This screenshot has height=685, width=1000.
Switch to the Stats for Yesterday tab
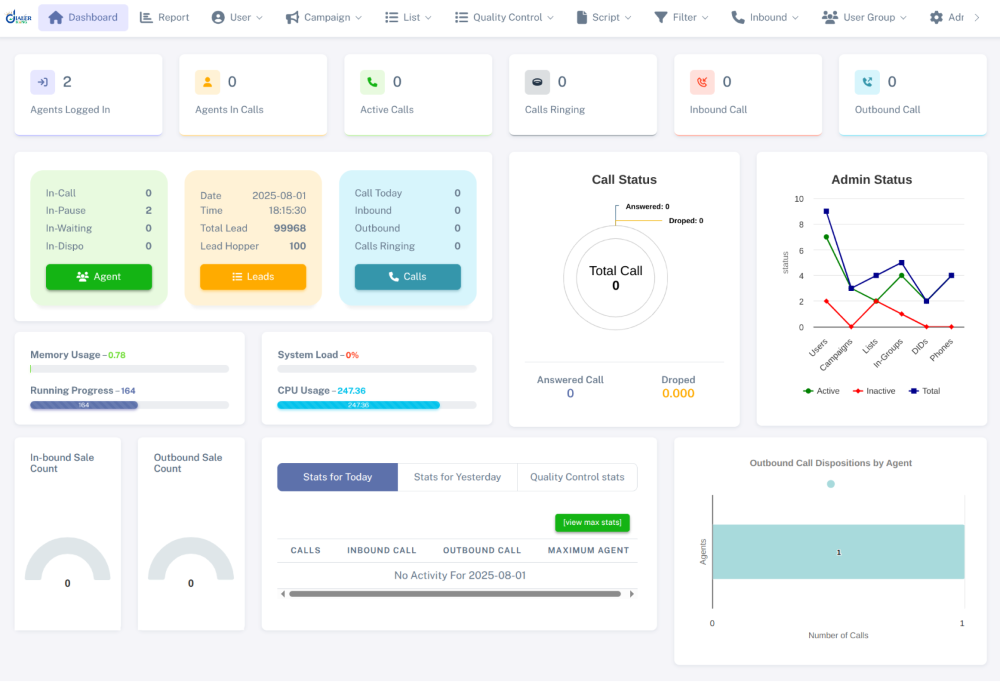click(x=457, y=477)
